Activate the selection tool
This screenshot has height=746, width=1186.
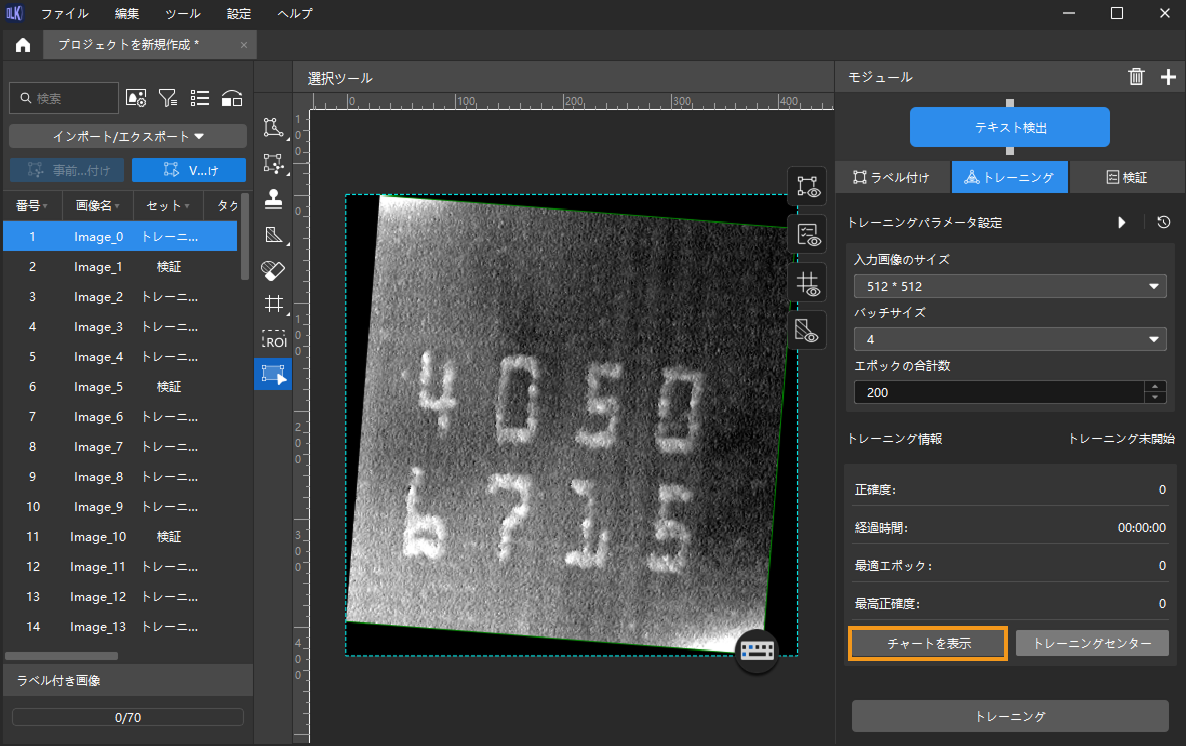[x=273, y=374]
